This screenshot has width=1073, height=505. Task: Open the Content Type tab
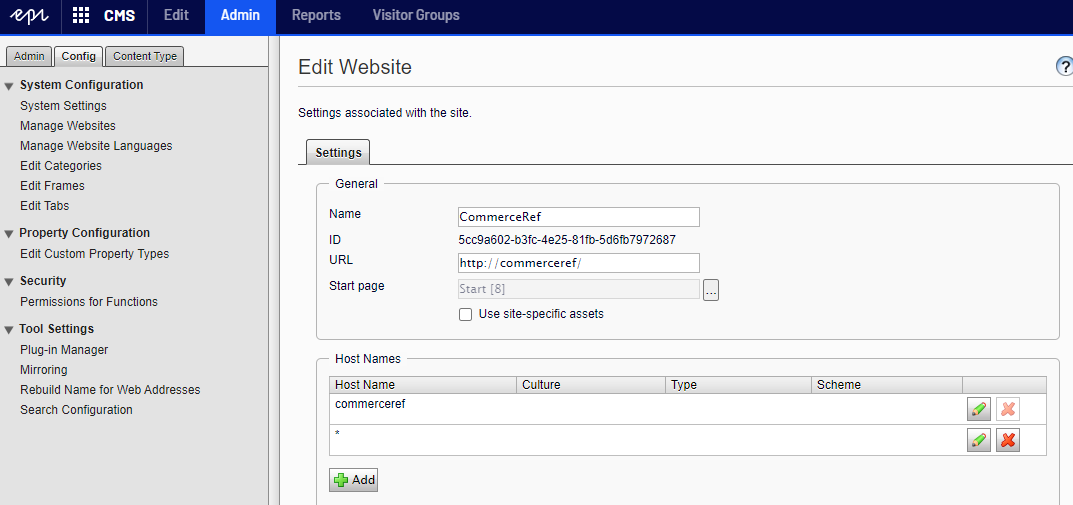(x=145, y=56)
